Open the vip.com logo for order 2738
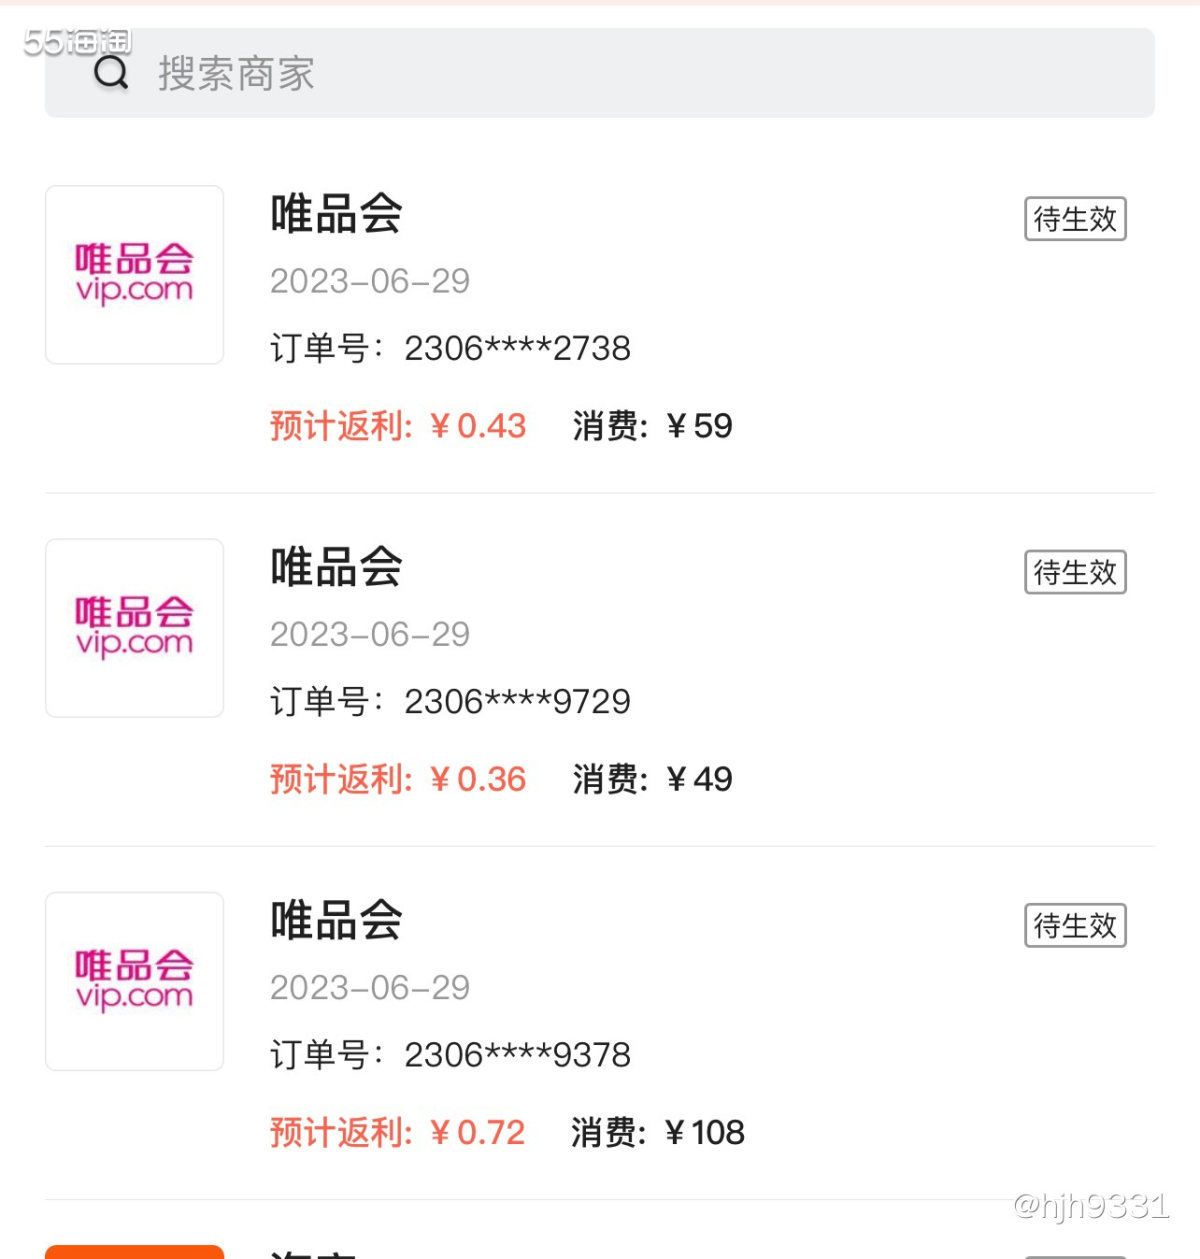Viewport: 1200px width, 1259px height. point(134,274)
